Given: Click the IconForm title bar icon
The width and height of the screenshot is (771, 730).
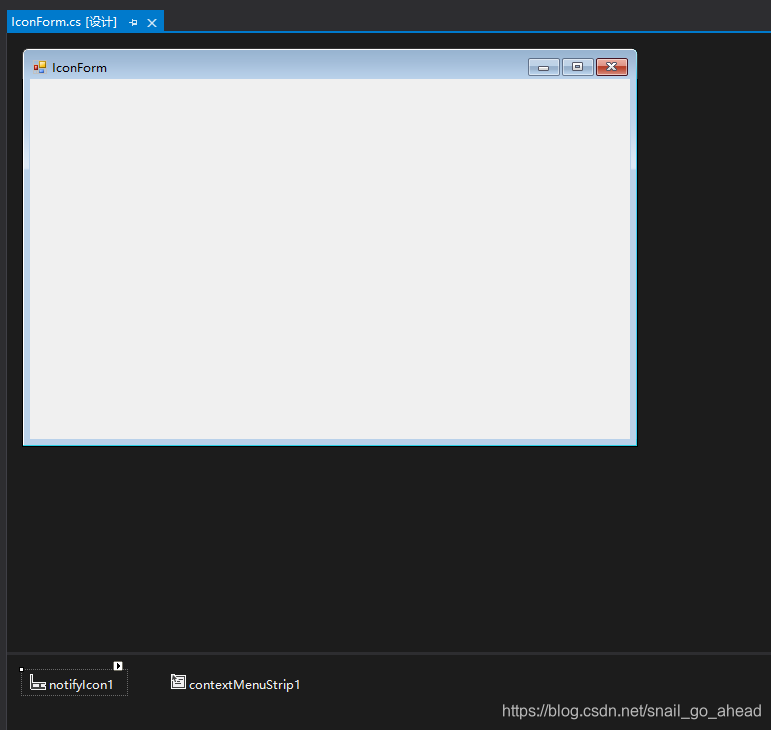Looking at the screenshot, I should (40, 67).
